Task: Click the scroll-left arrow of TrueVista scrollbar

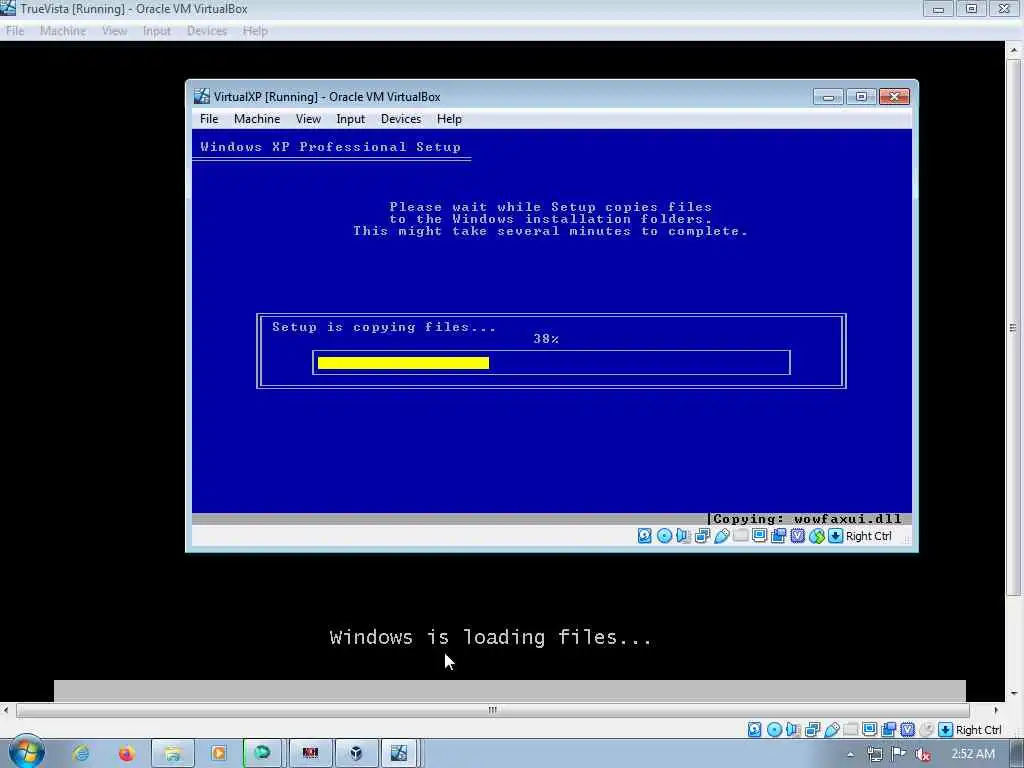Action: point(6,710)
